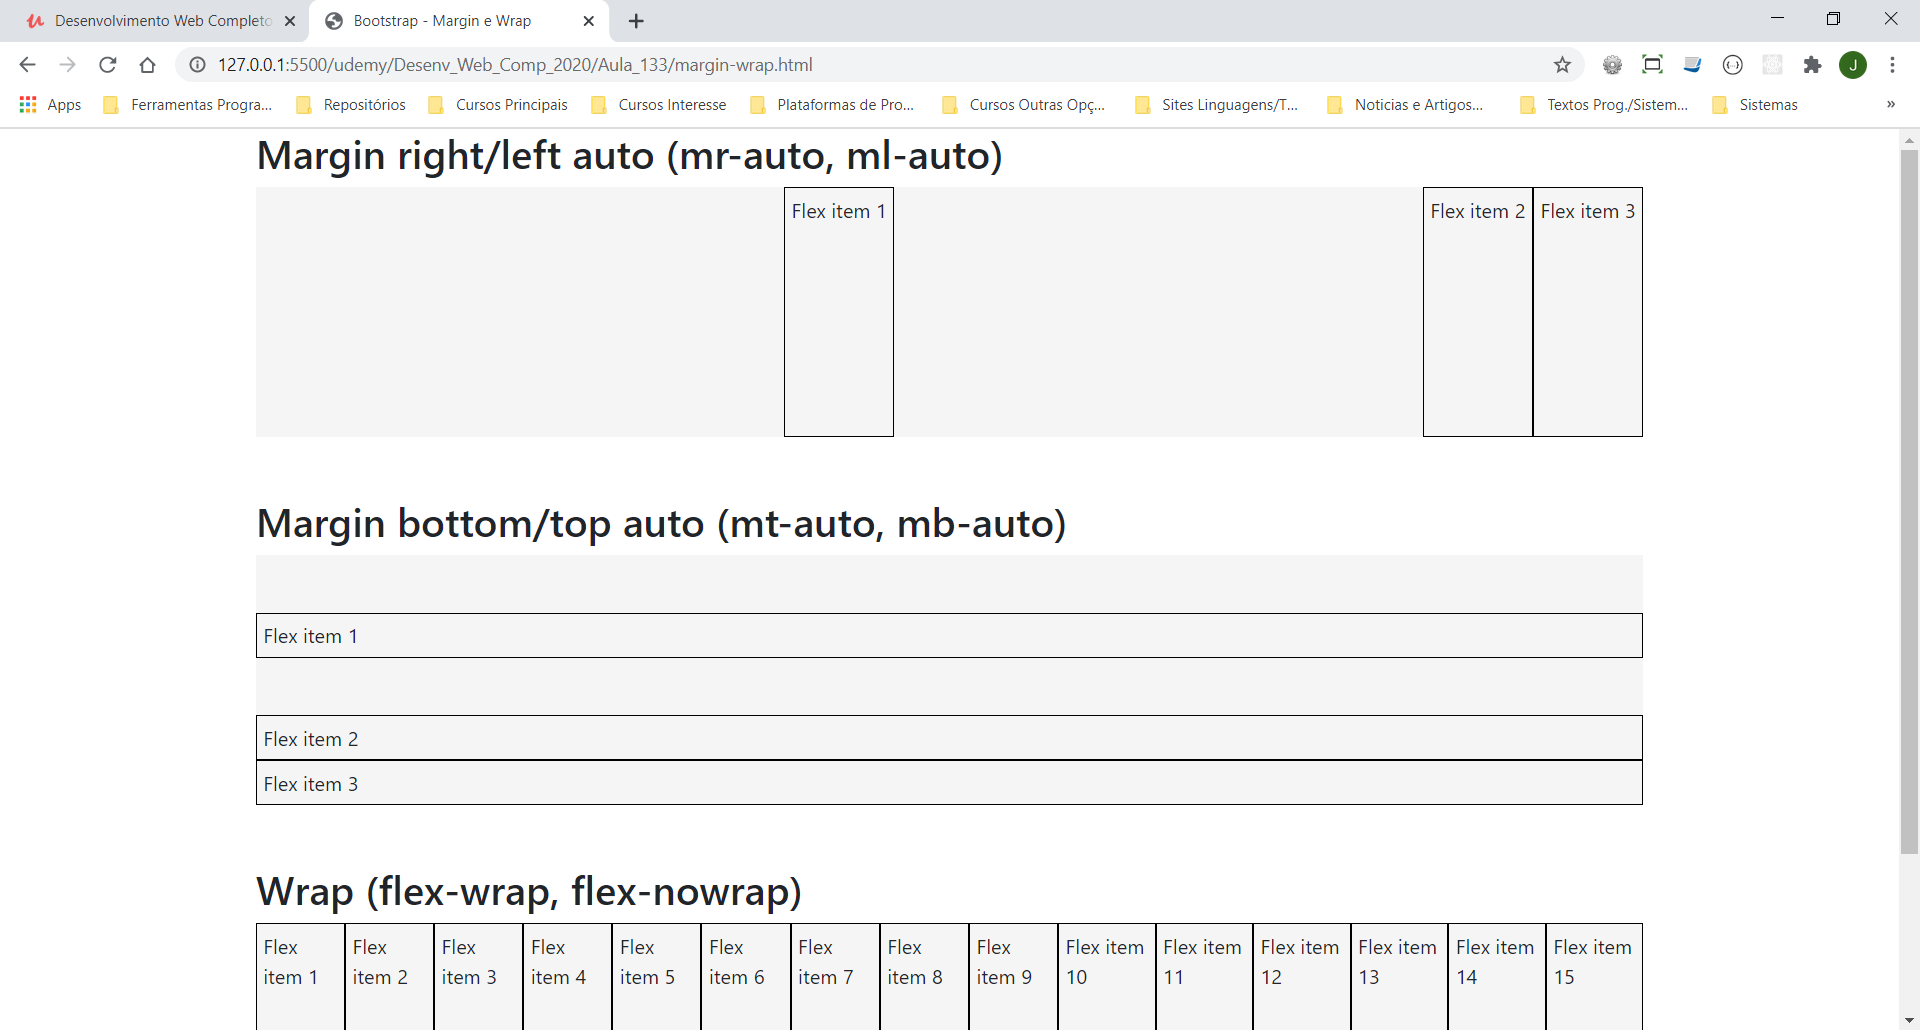Image resolution: width=1920 pixels, height=1030 pixels.
Task: Open Sites Linguagens/T... bookmark folder
Action: [x=1217, y=105]
